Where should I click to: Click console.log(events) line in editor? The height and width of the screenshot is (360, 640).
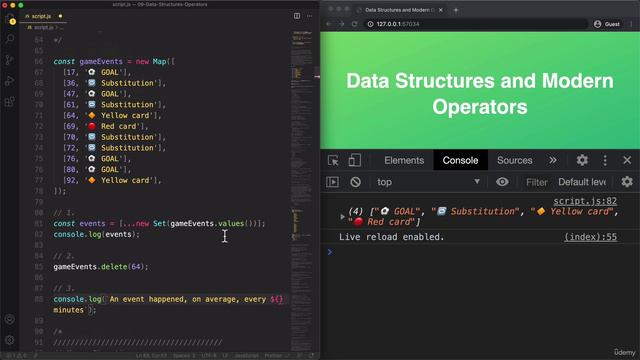click(96, 234)
